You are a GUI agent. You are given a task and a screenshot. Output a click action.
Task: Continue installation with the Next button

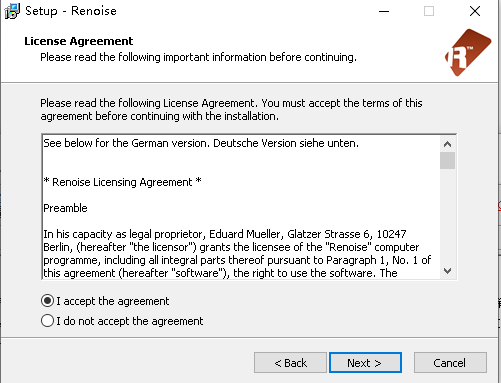tap(365, 363)
